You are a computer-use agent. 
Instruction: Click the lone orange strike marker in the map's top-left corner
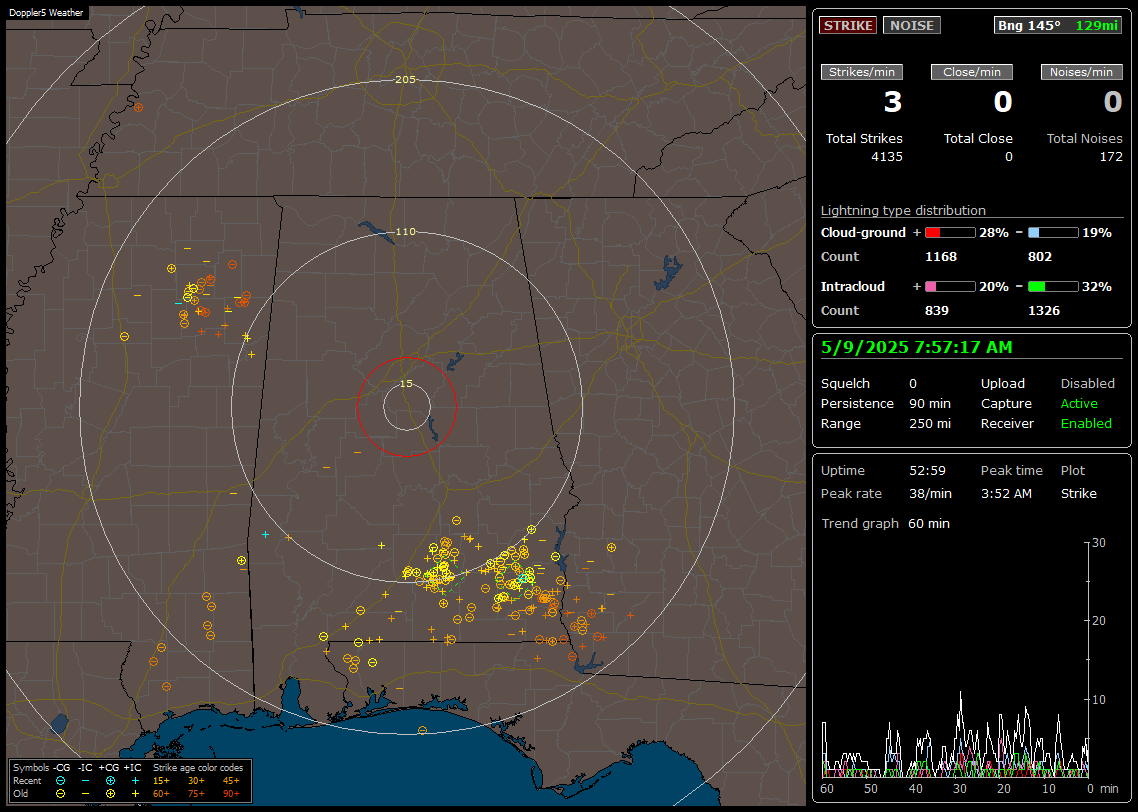tap(138, 108)
